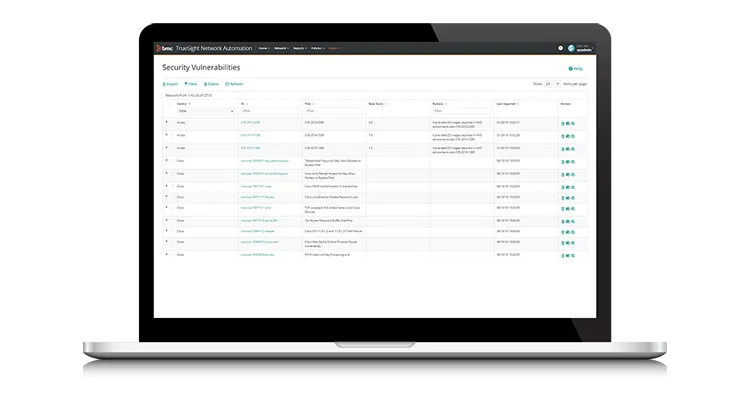Open the CVE-2014-7299 ID link
Screen dimensions: 750x400
coord(251,135)
